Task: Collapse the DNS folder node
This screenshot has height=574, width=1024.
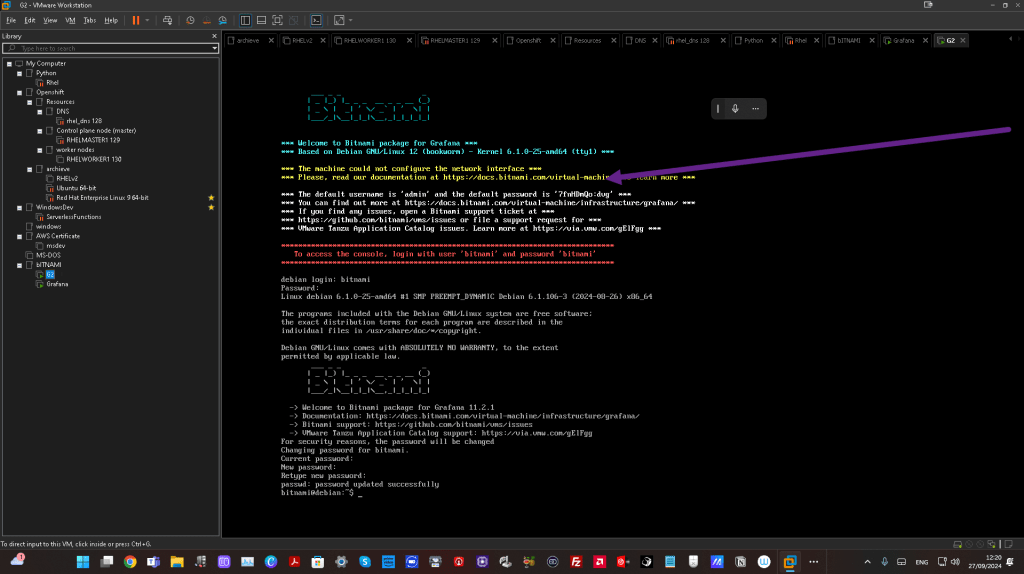Action: point(40,112)
